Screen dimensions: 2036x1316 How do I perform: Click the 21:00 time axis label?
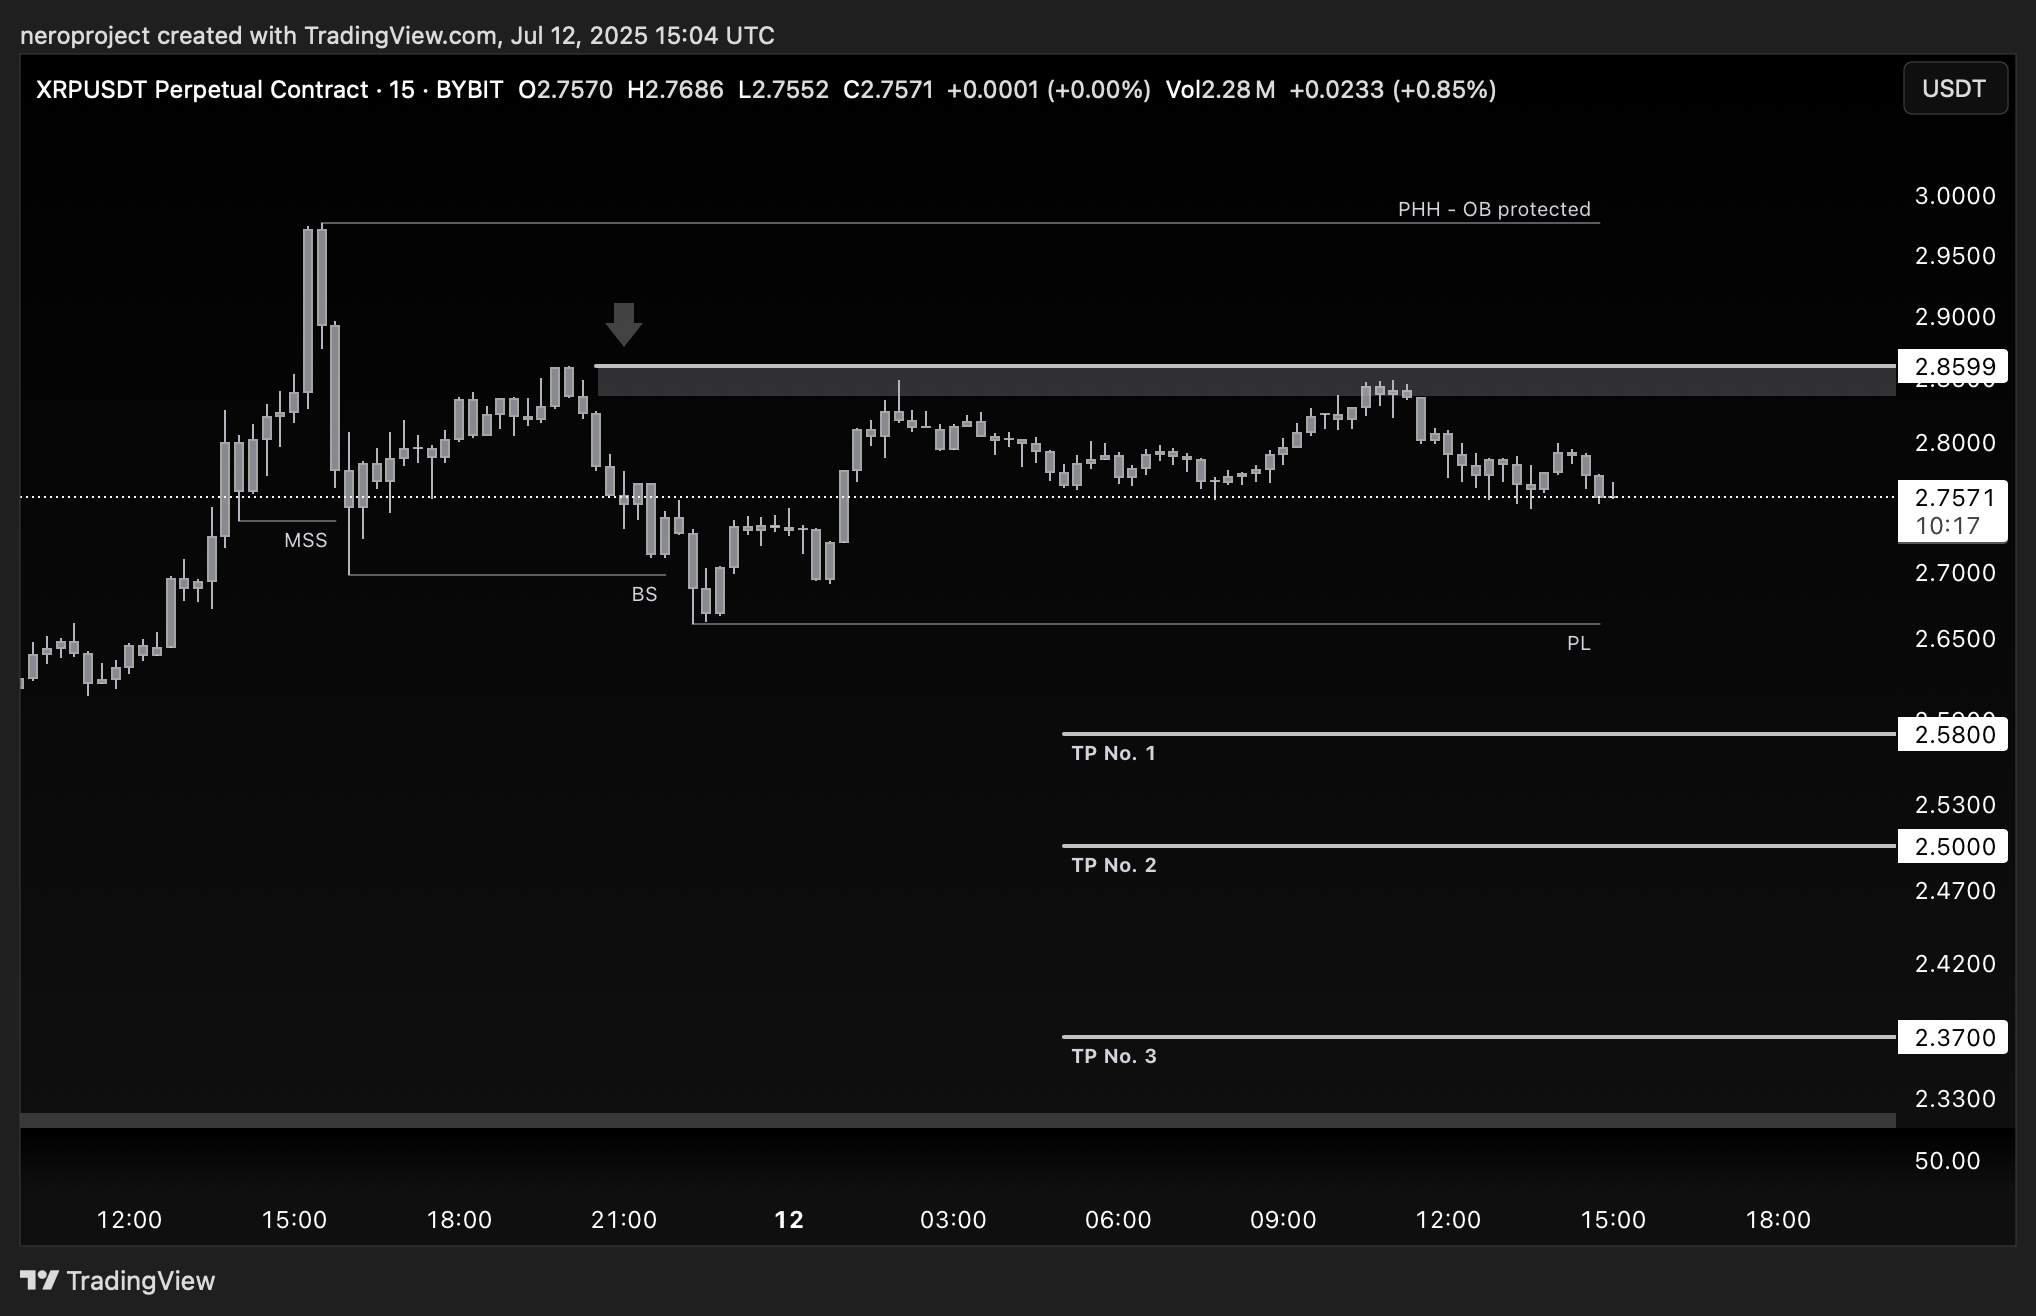624,1220
